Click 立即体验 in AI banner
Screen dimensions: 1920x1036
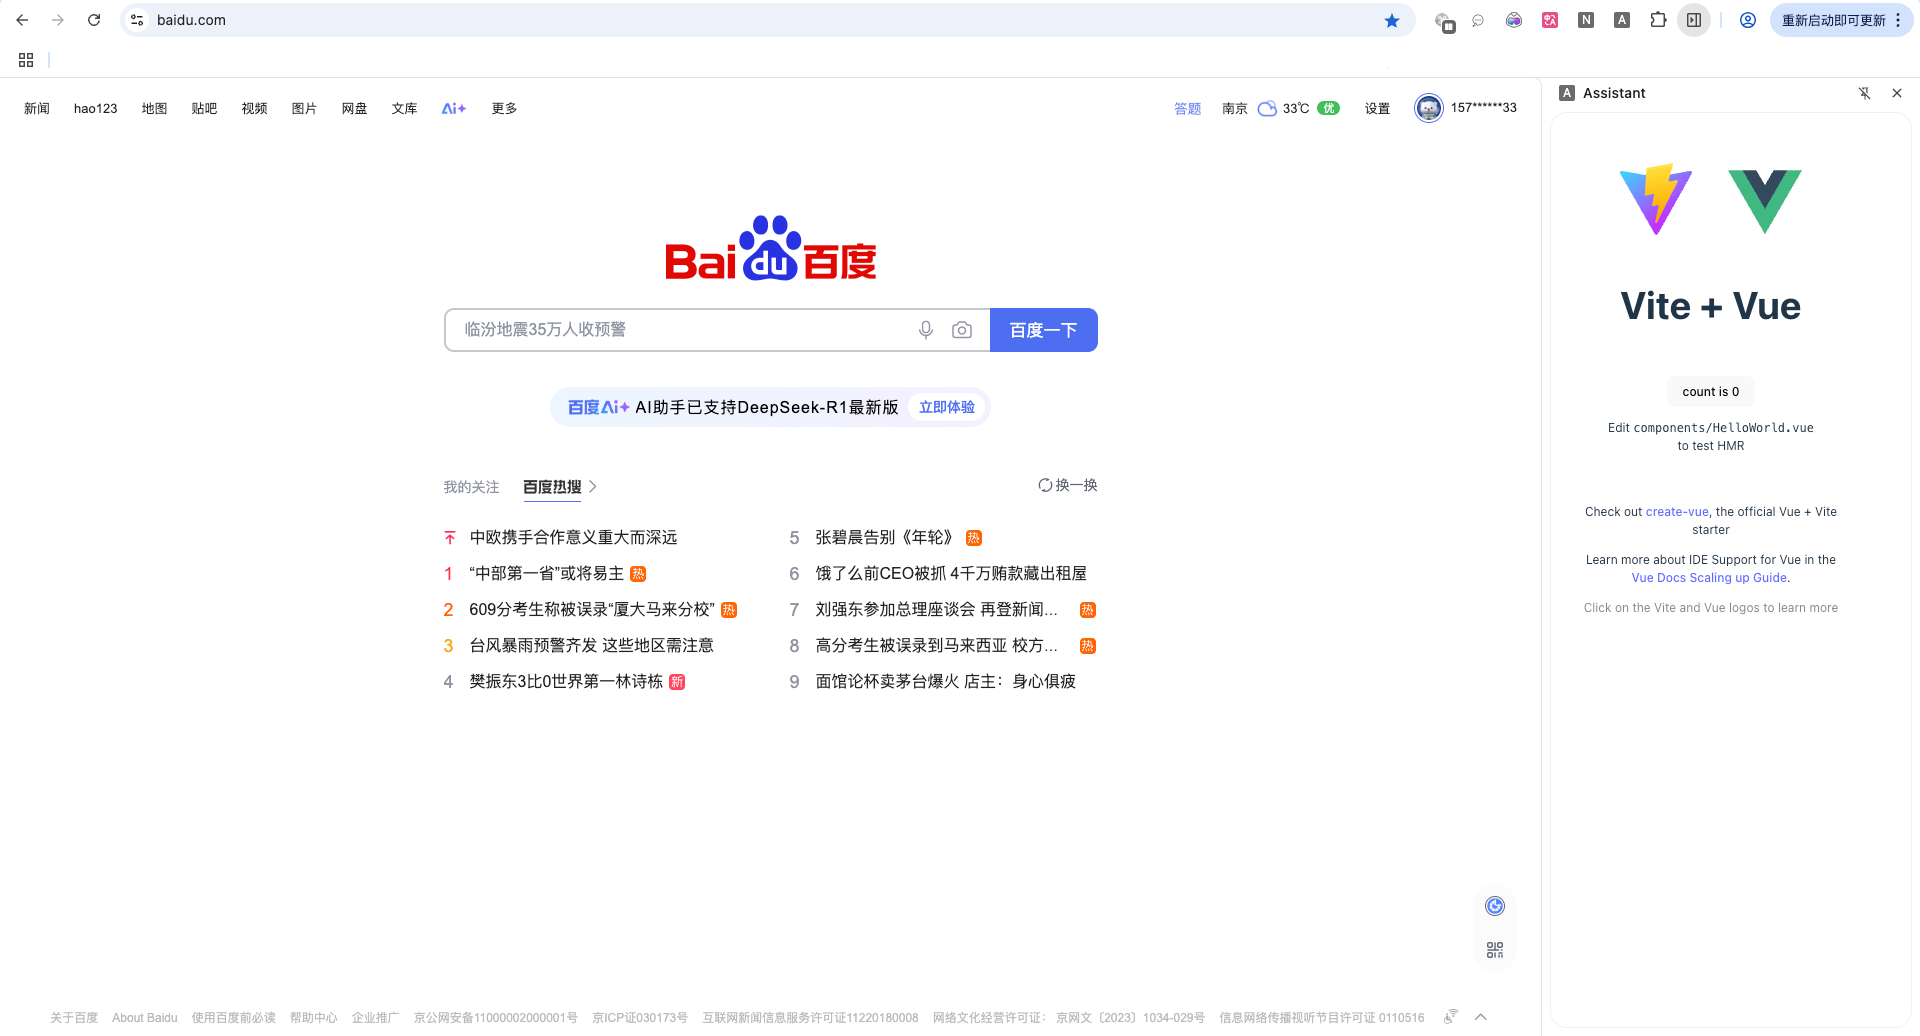tap(947, 407)
